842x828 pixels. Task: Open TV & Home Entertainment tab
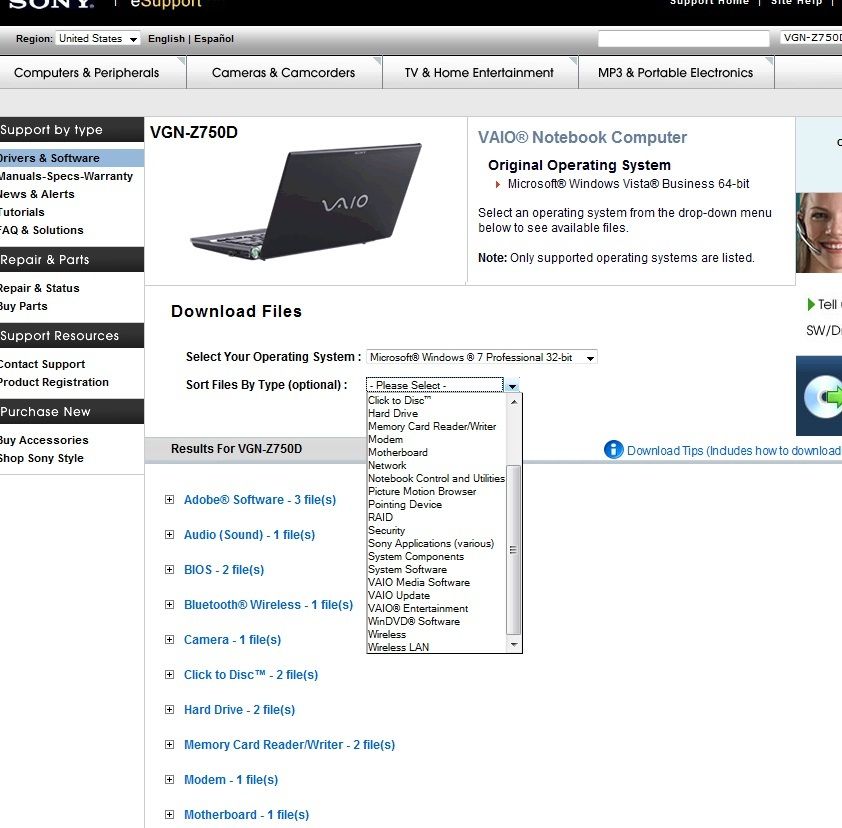tap(480, 72)
